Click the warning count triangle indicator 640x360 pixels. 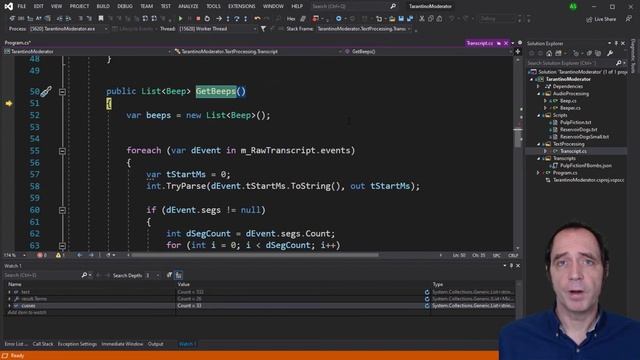point(60,255)
